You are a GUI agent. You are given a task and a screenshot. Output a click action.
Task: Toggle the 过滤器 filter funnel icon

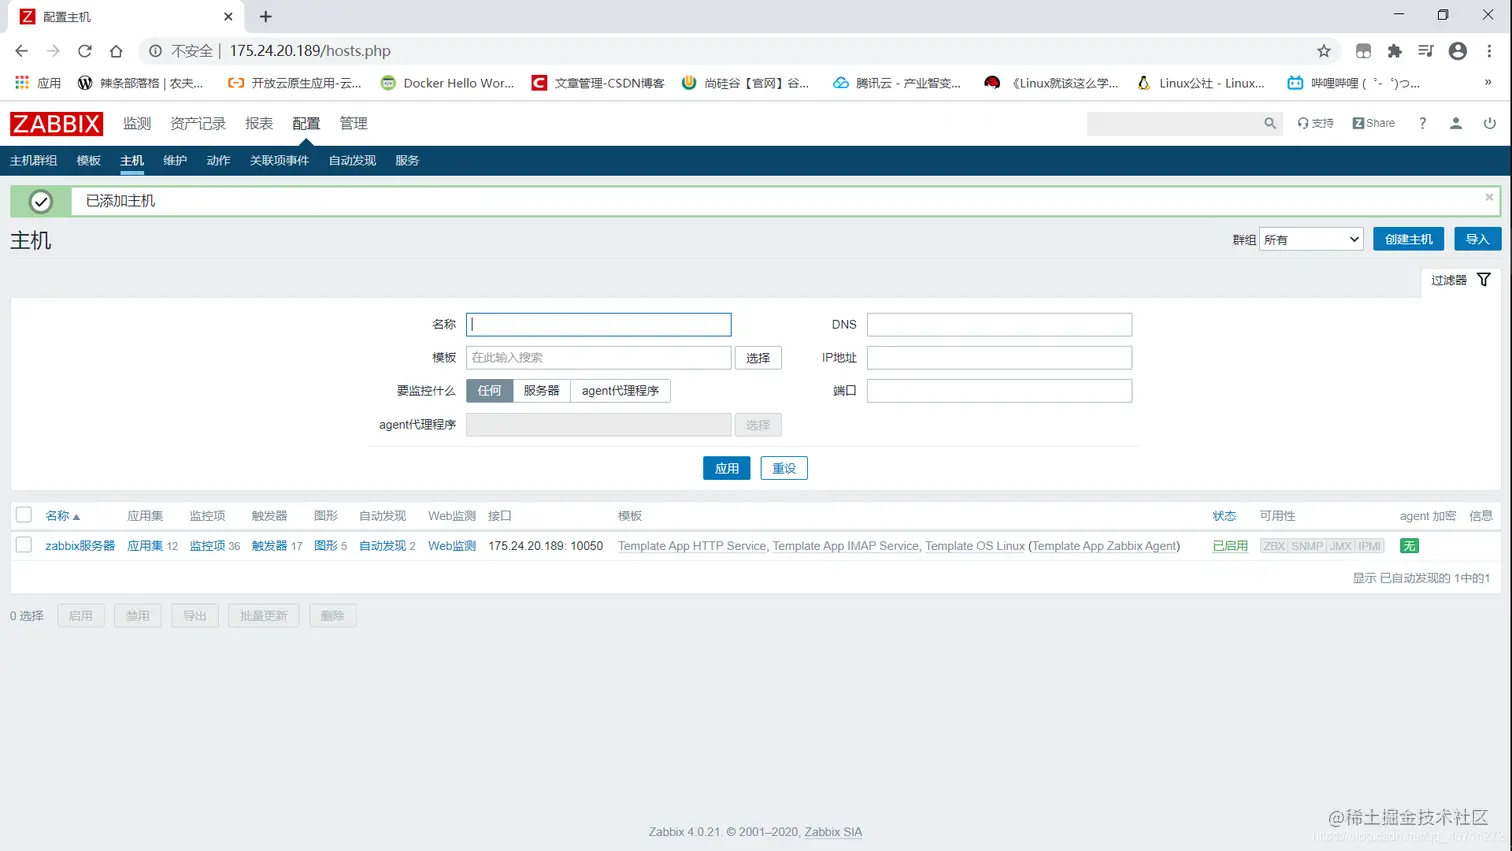pyautogui.click(x=1484, y=280)
